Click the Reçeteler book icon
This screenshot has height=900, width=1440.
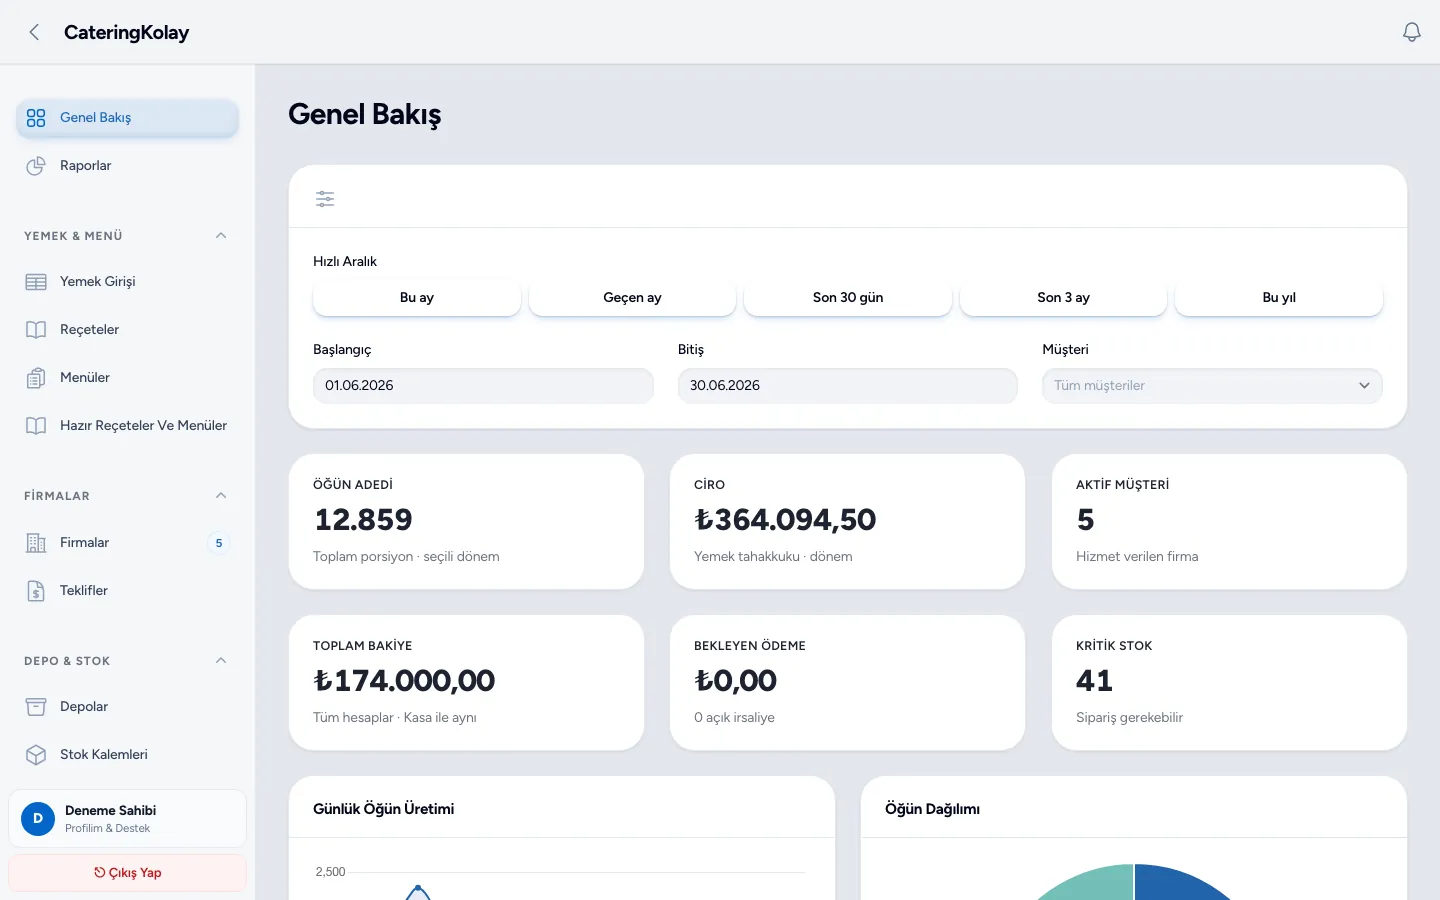point(36,330)
